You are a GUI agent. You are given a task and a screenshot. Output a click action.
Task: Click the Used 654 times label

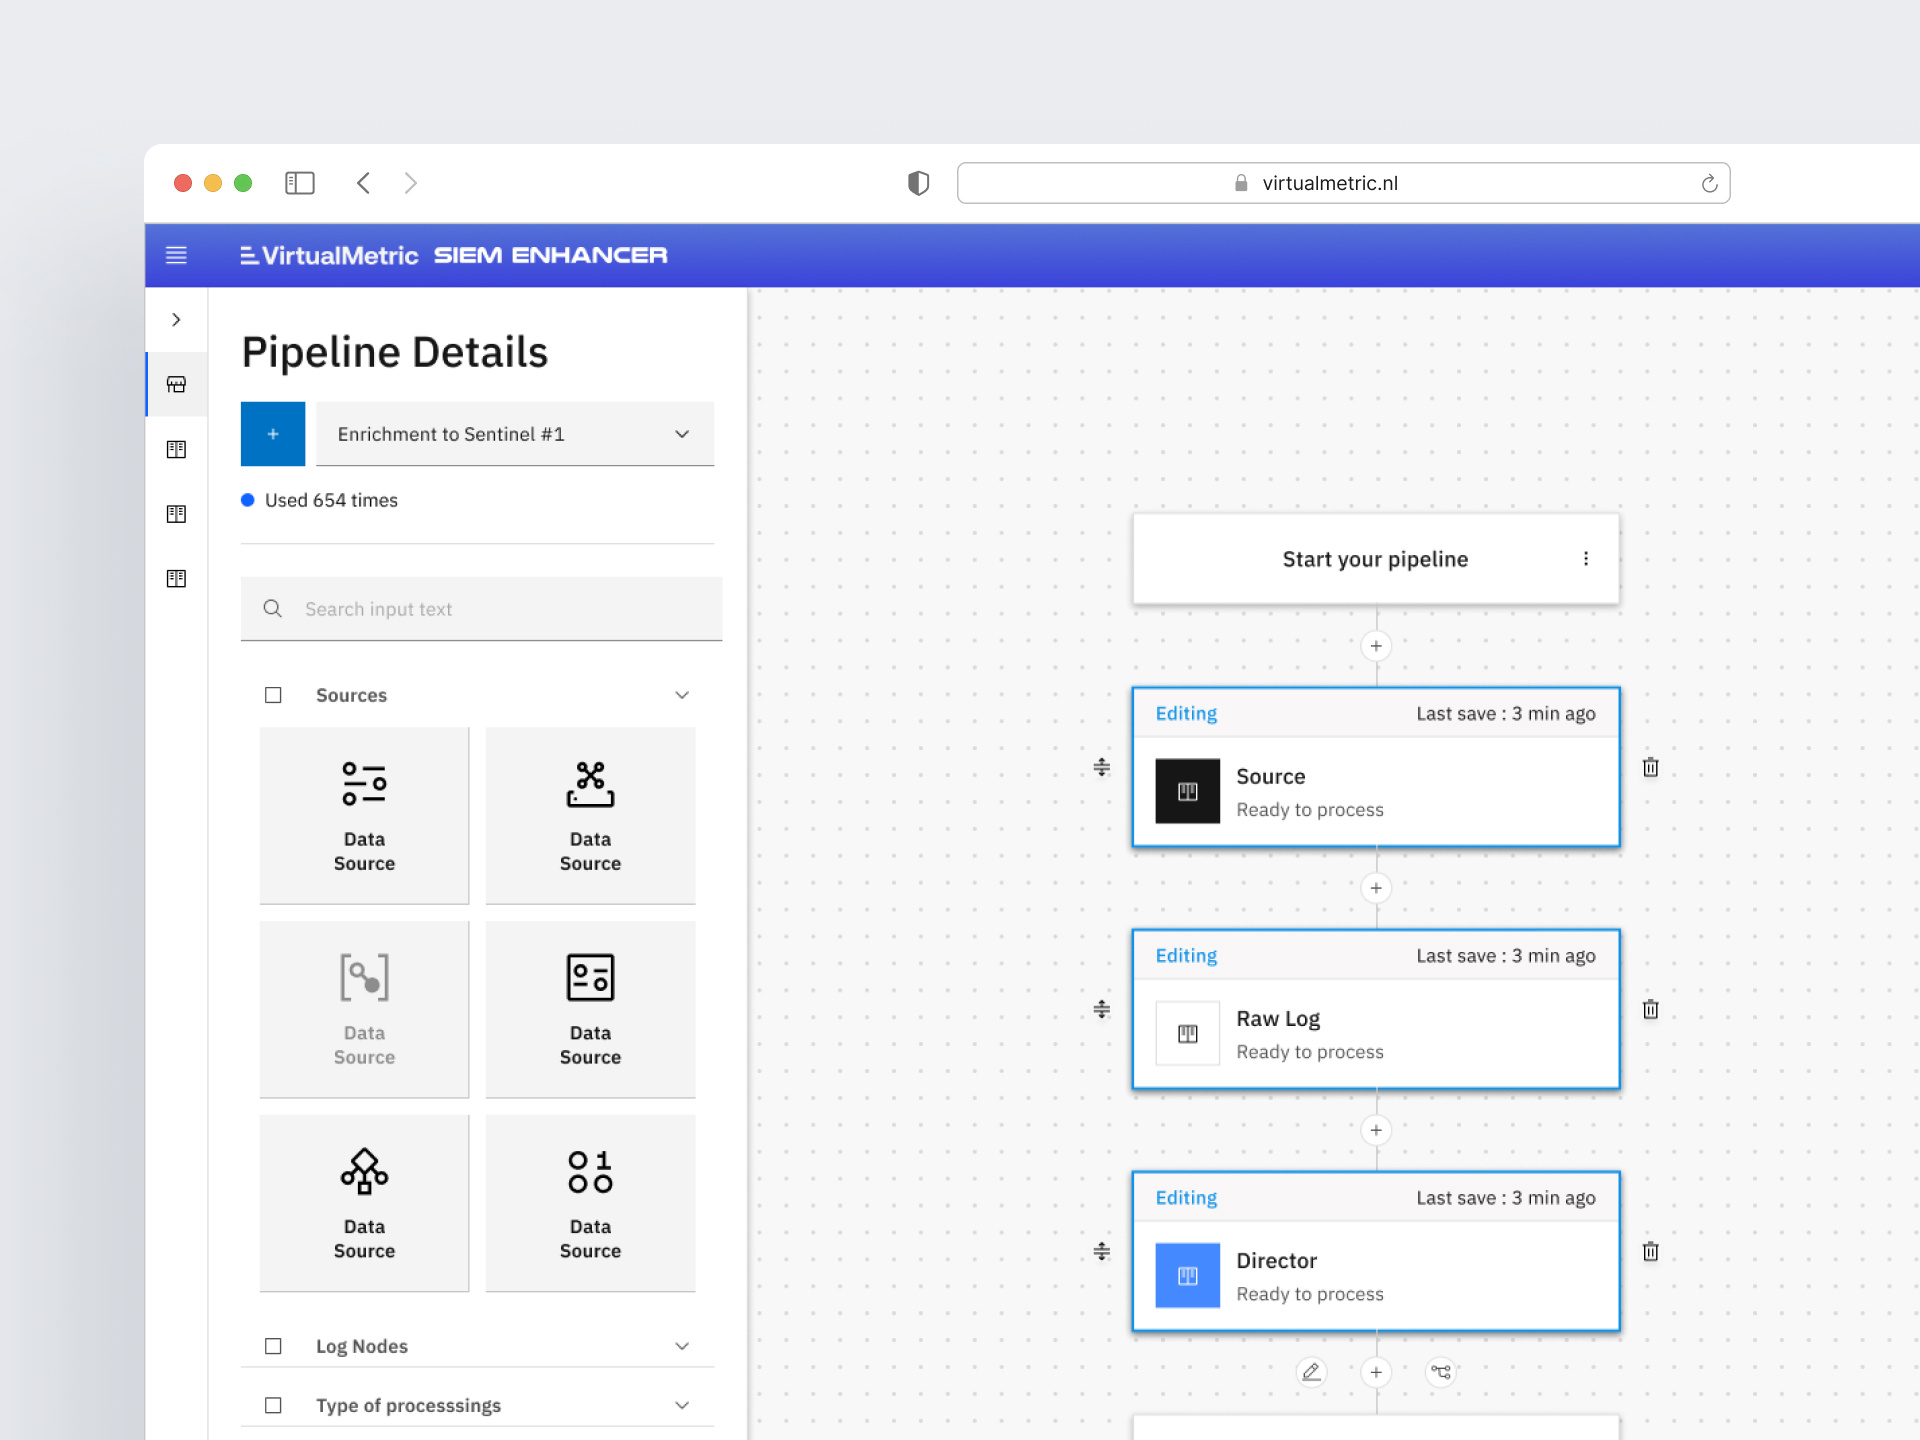coord(331,500)
